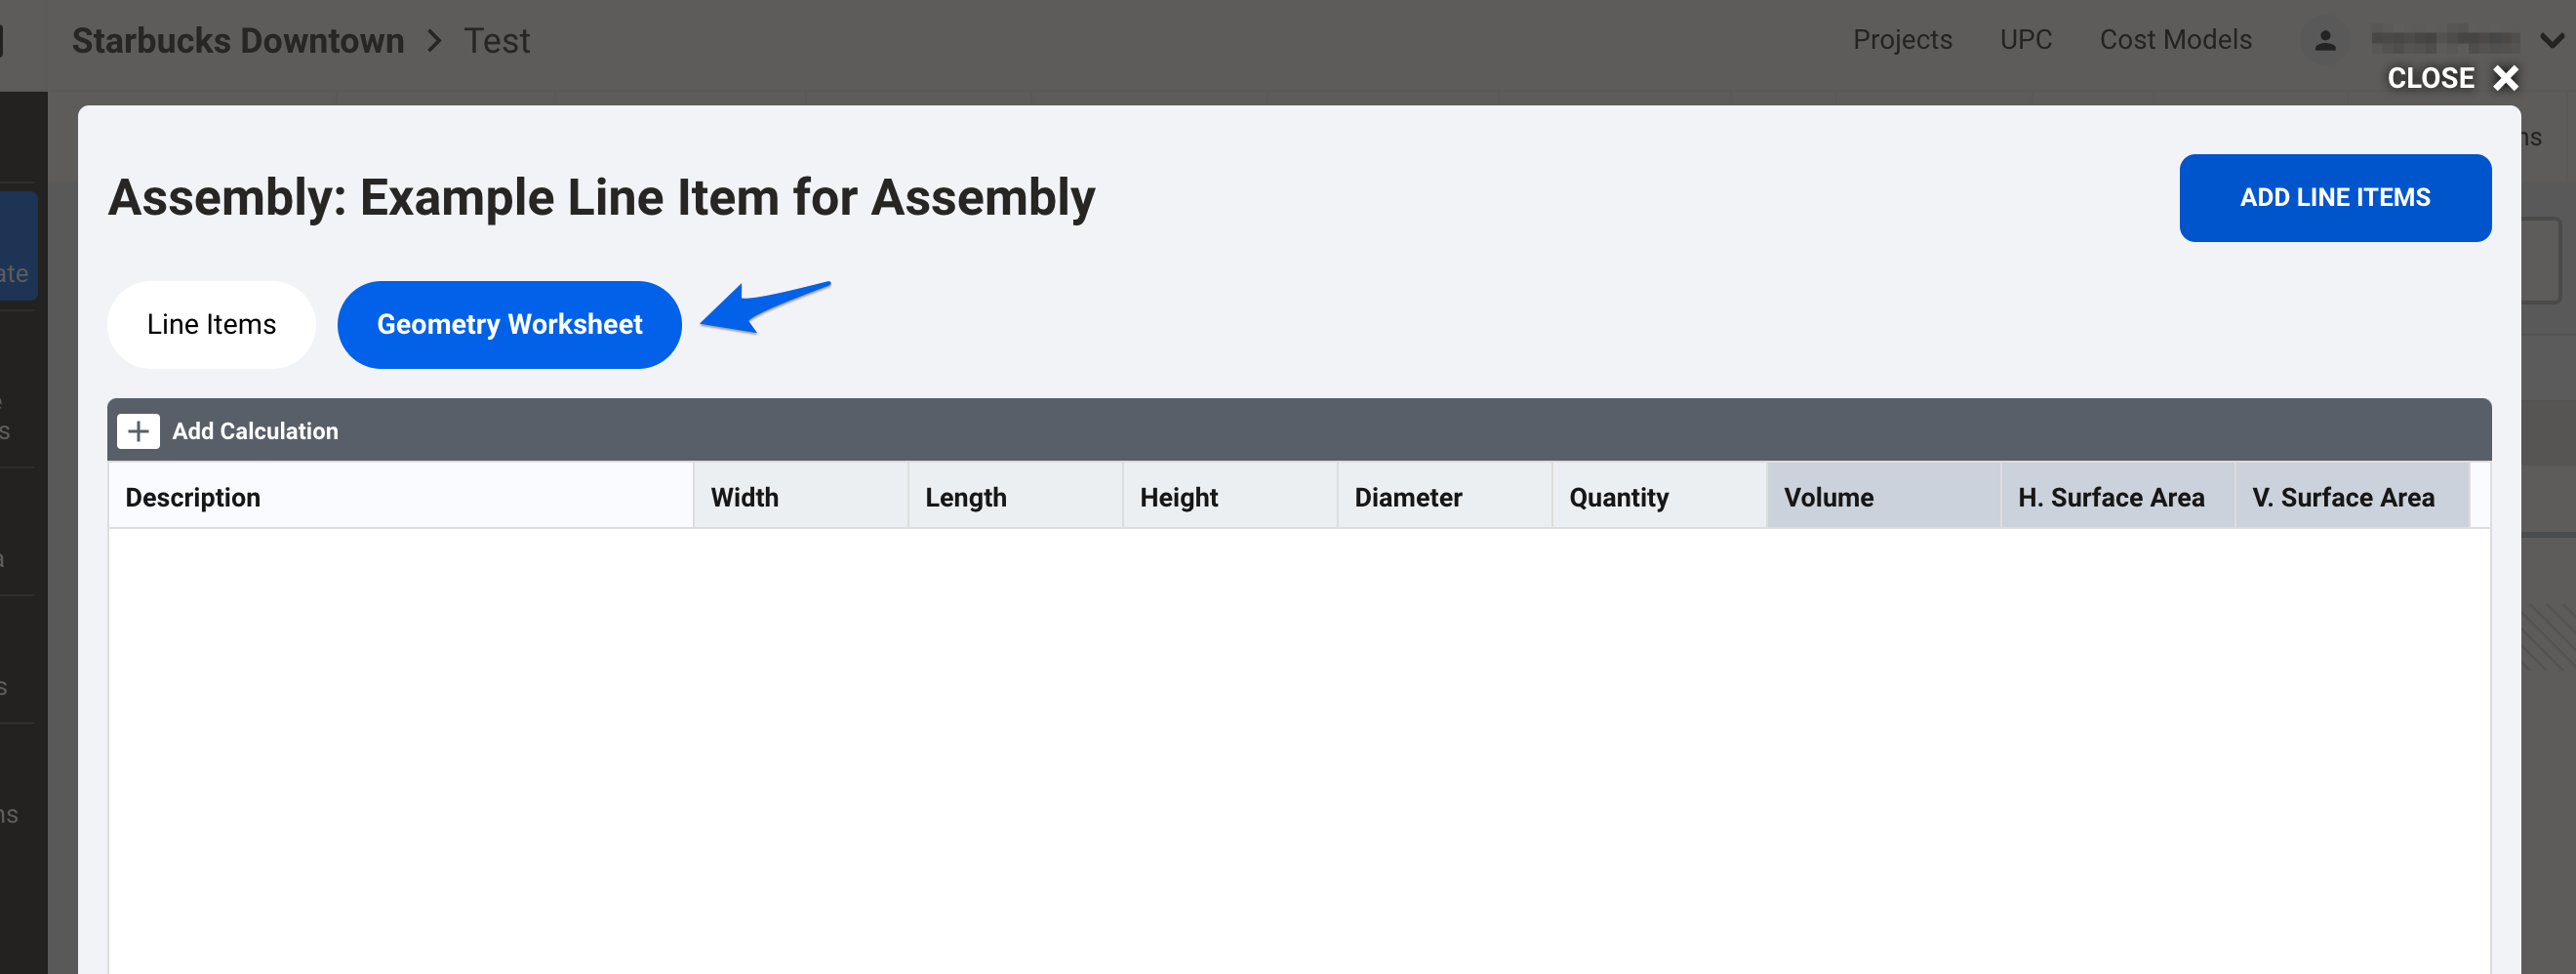Select the Width column header
The image size is (2576, 974).
pyautogui.click(x=744, y=497)
